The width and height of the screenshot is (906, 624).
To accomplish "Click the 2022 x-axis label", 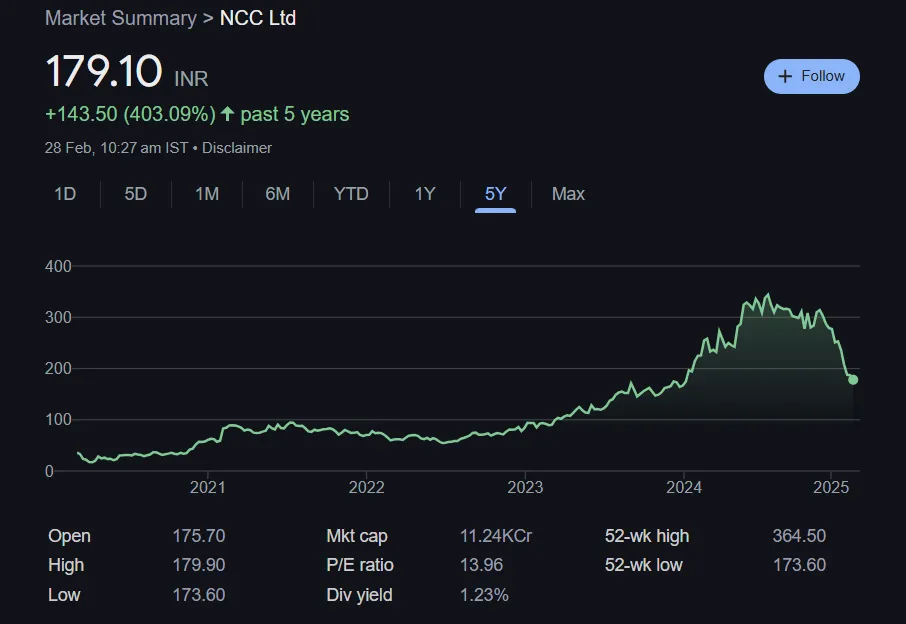I will point(366,487).
